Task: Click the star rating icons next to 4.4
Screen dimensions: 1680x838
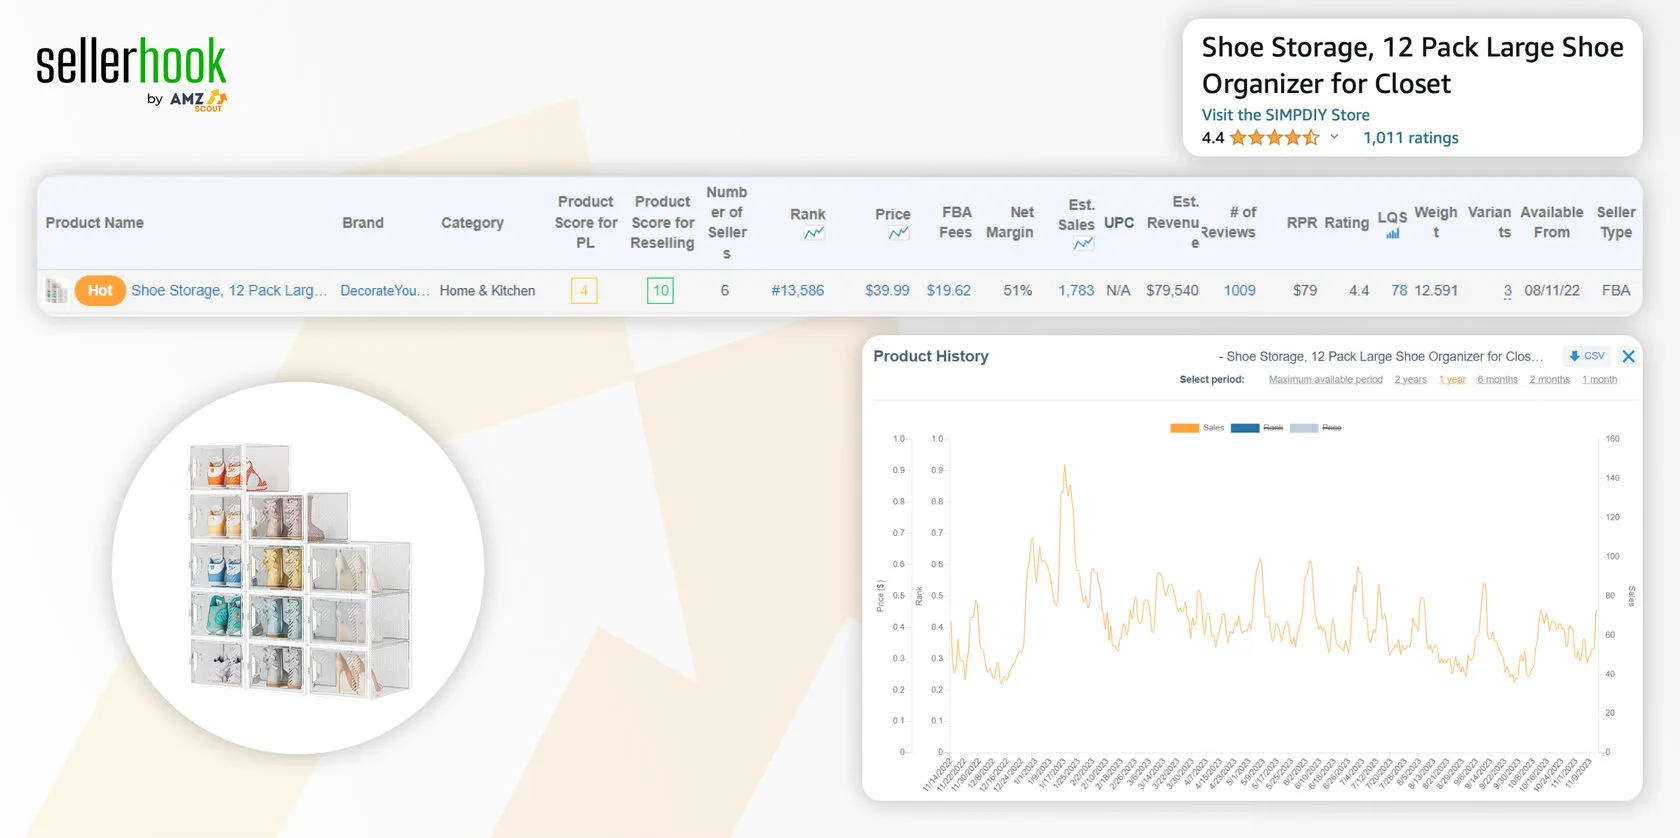Action: [x=1275, y=138]
